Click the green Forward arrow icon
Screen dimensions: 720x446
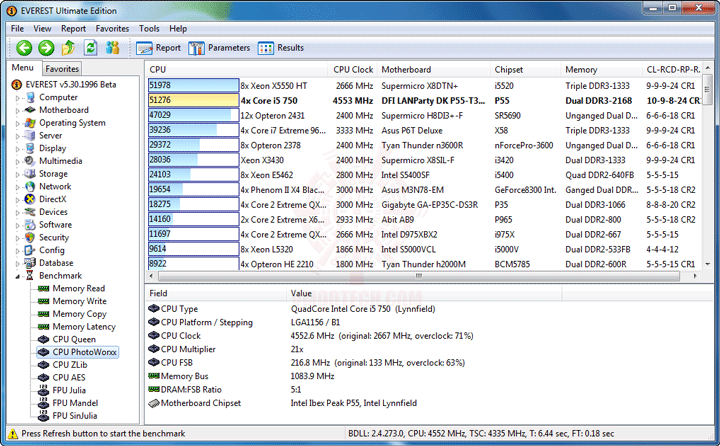click(46, 48)
